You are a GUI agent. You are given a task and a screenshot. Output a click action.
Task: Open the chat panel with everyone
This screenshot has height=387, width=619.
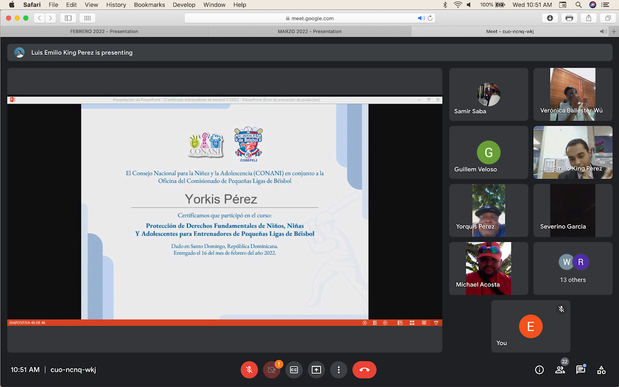pos(580,370)
